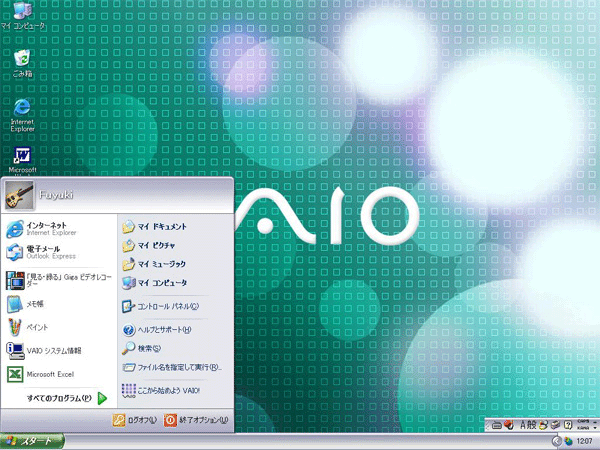Launch Internet Explorer from desktop shortcut

click(x=22, y=115)
